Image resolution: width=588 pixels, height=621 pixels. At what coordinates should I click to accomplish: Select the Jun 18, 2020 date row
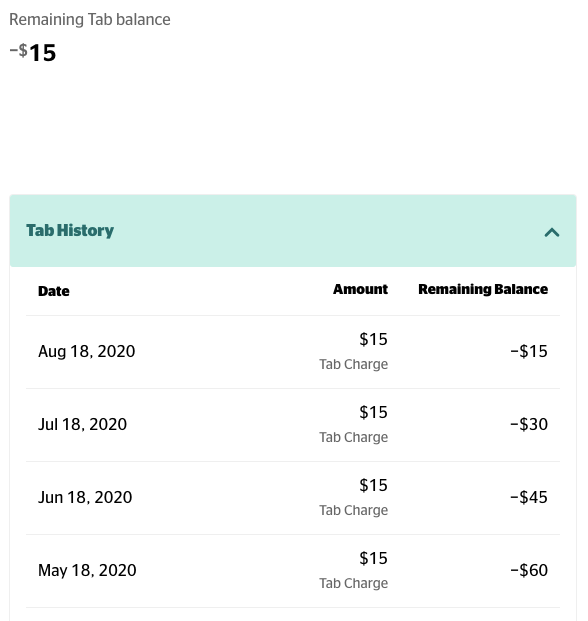[293, 498]
